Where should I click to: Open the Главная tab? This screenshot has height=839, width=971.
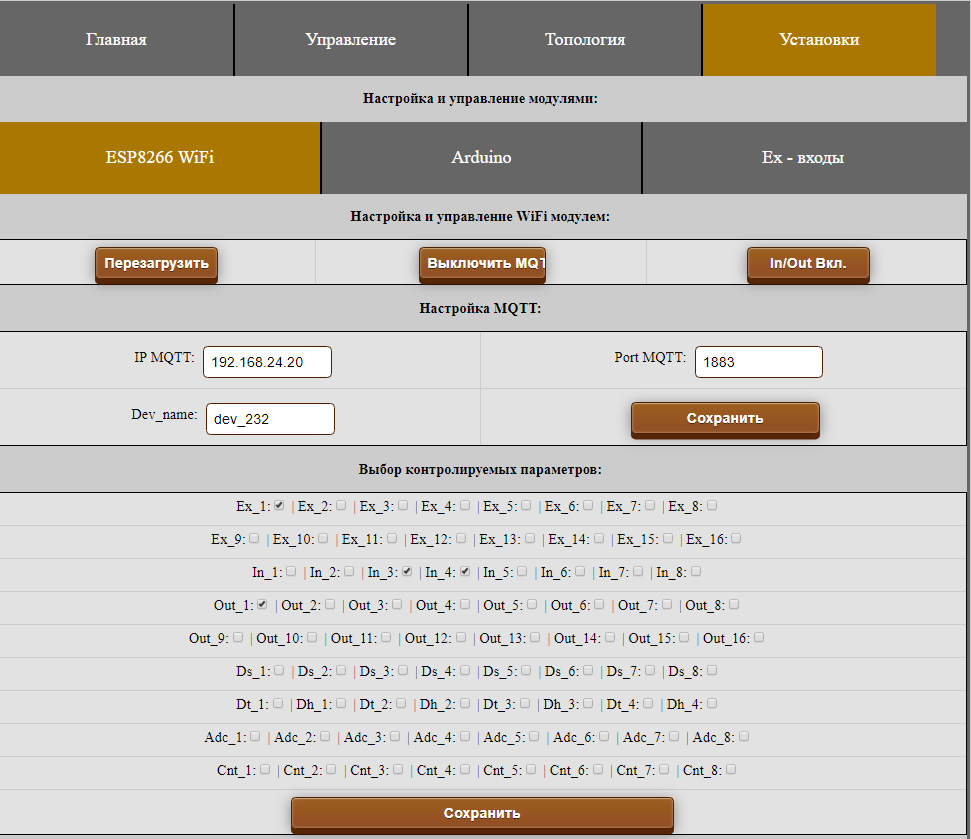(116, 40)
